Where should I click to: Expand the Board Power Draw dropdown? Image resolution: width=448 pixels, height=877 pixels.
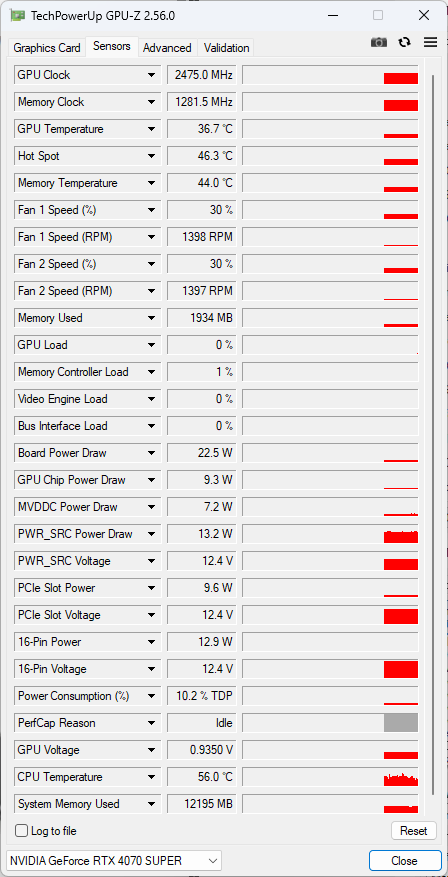(152, 453)
